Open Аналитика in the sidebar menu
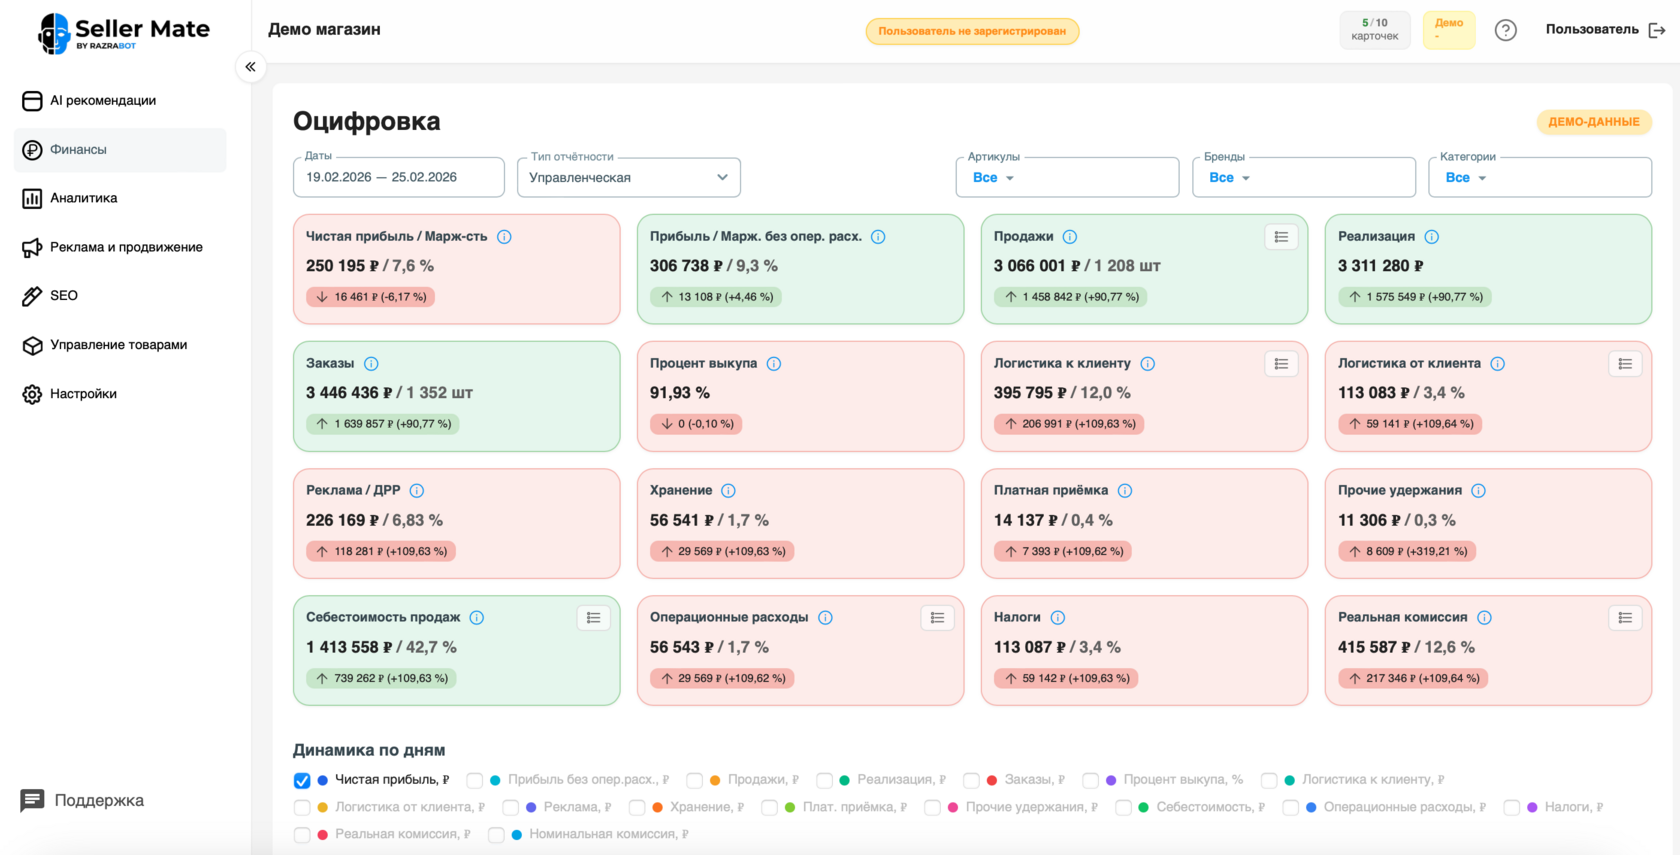The height and width of the screenshot is (855, 1680). [84, 198]
